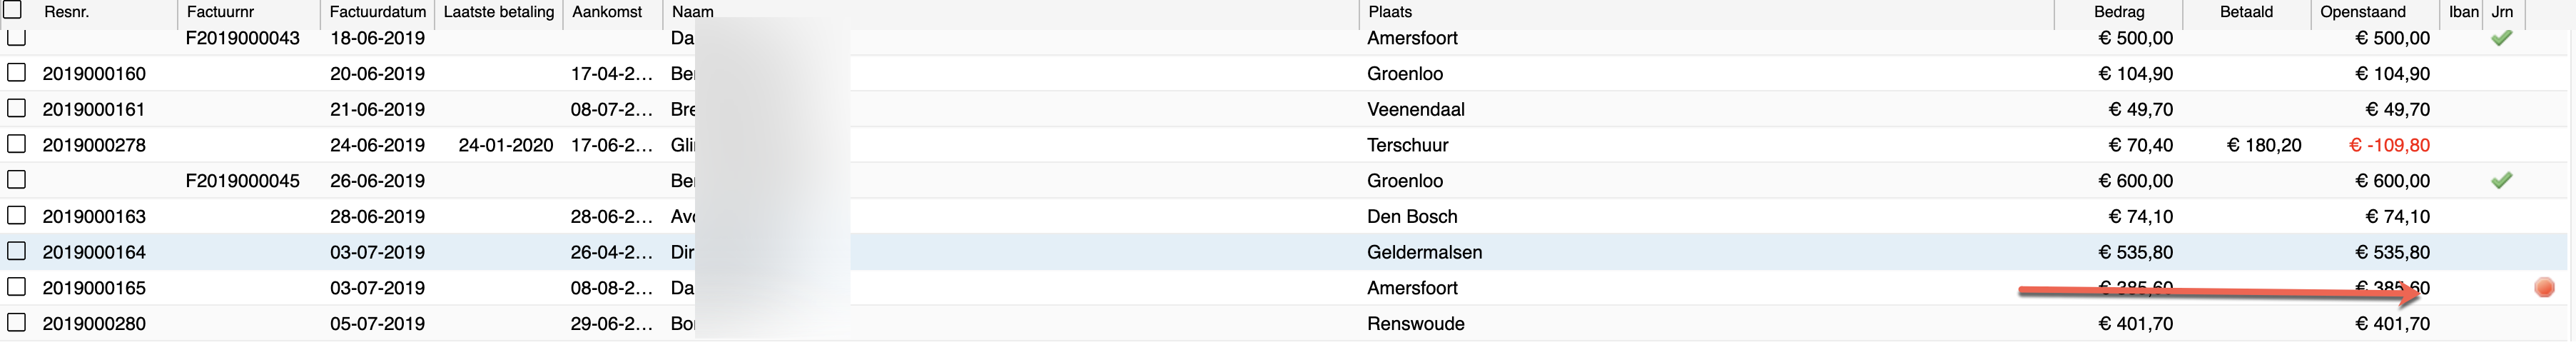Sort by Factuurdatum column header
Image resolution: width=2576 pixels, height=350 pixels.
pos(377,12)
